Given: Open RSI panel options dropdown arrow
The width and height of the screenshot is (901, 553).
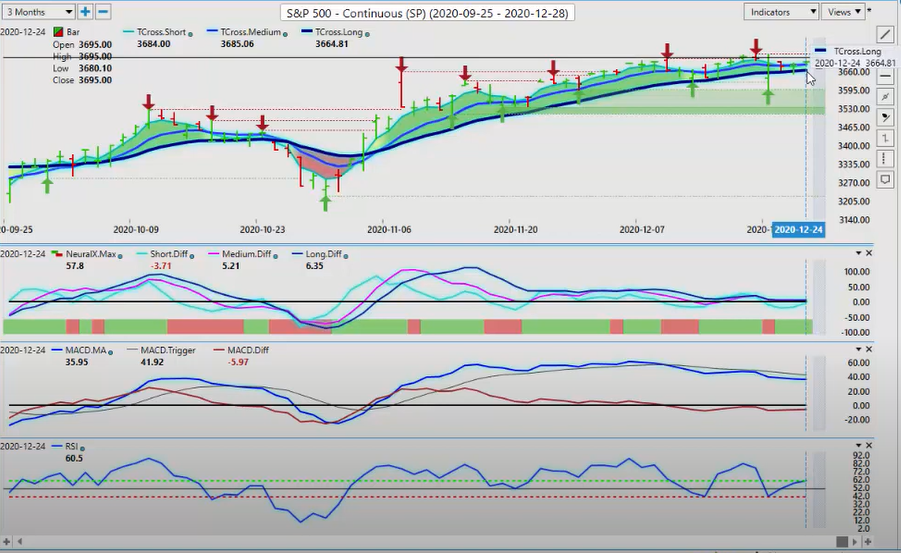Looking at the screenshot, I should [x=858, y=445].
